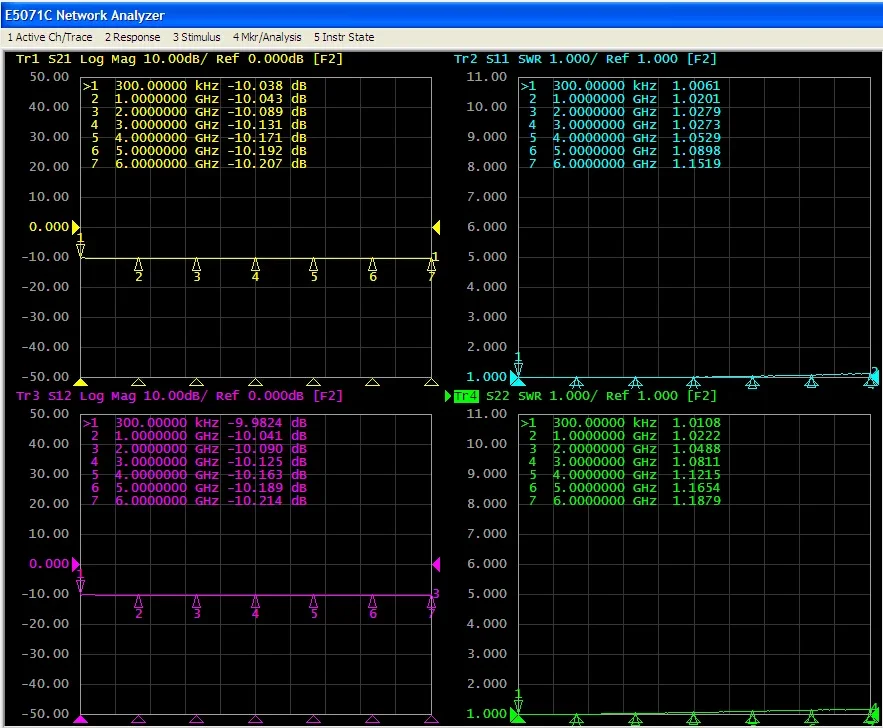Click the E5071C Network Analyzer title
Viewport: 883px width, 728px height.
[x=84, y=15]
